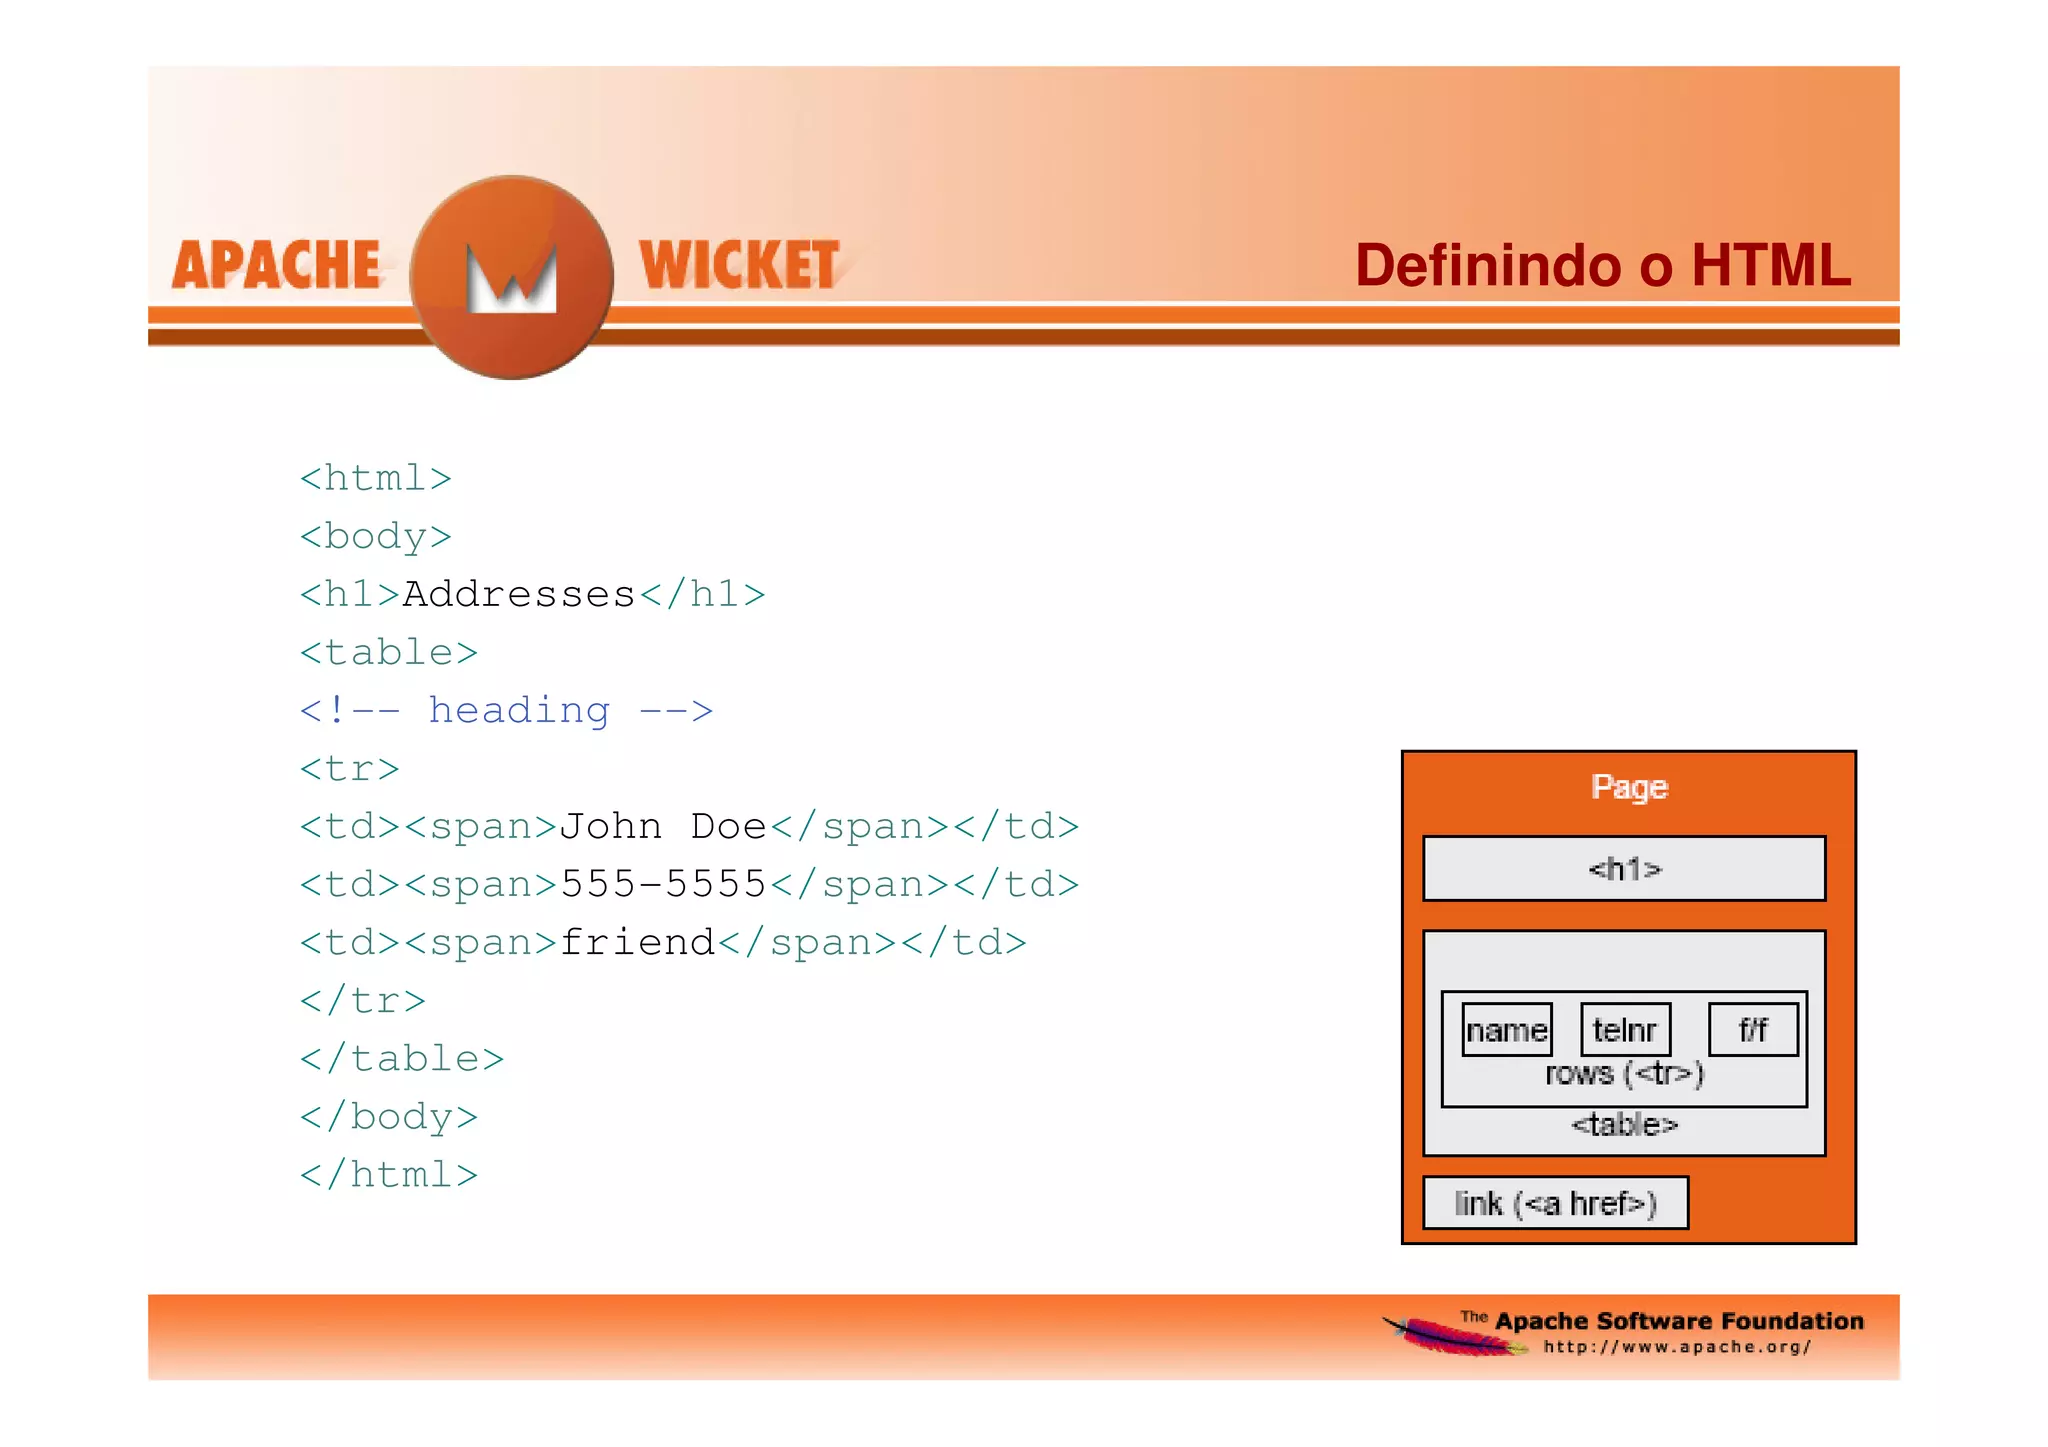2048x1447 pixels.
Task: Click the WICKET word in header
Action: (740, 265)
